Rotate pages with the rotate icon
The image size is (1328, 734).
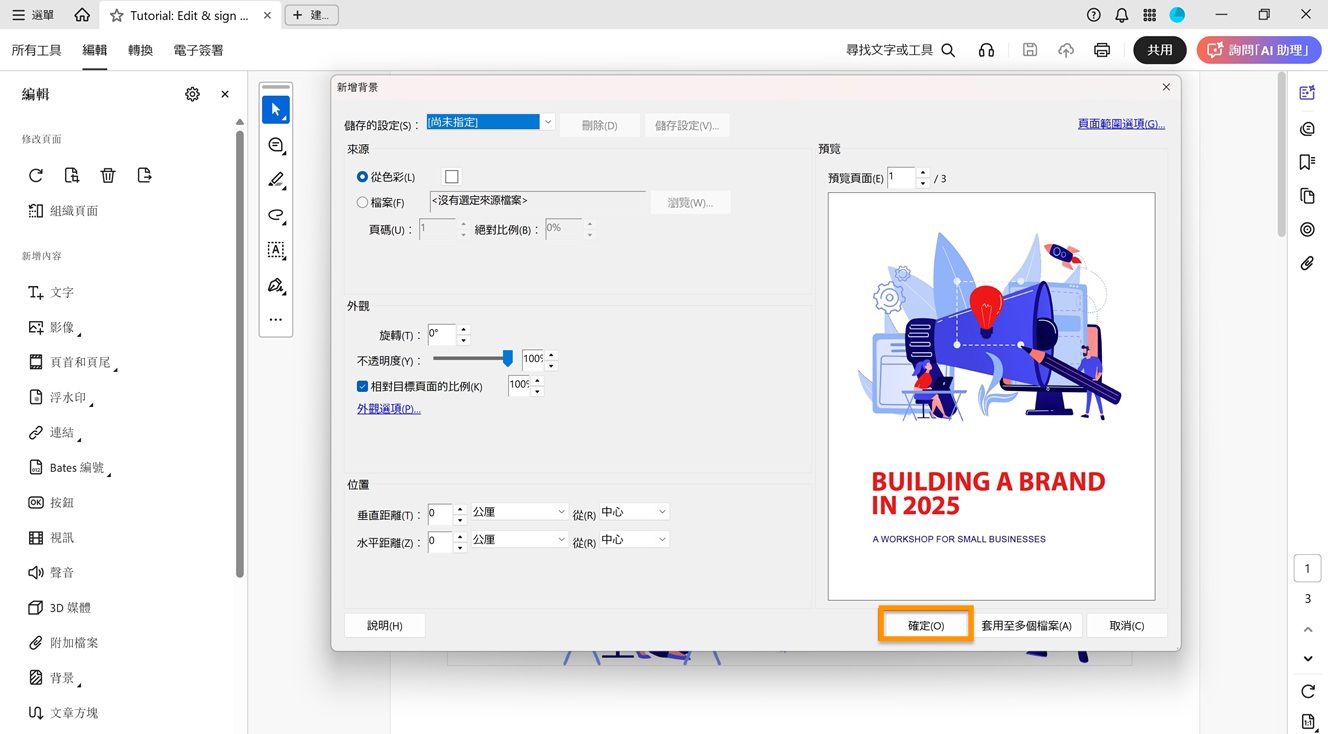pos(36,175)
